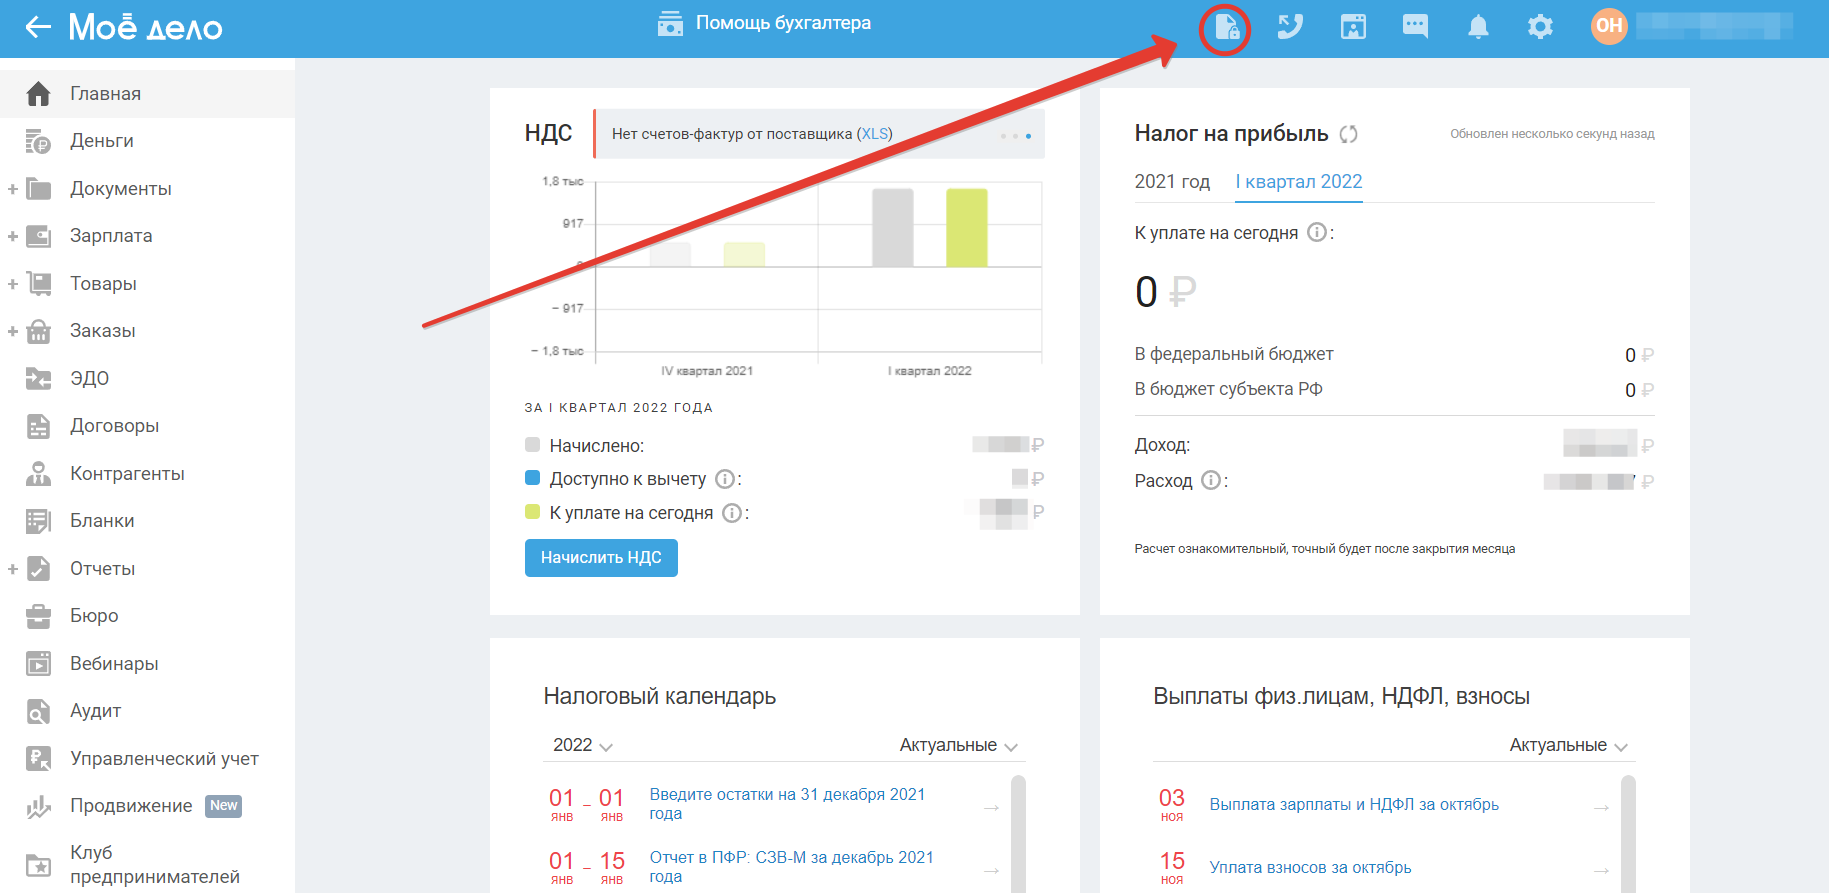Click the Налоговый календарь list scrollbar
This screenshot has width=1829, height=893.
point(1018,833)
